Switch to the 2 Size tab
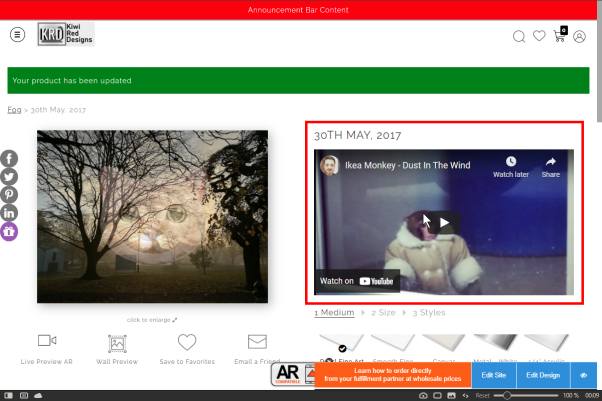 [x=383, y=313]
